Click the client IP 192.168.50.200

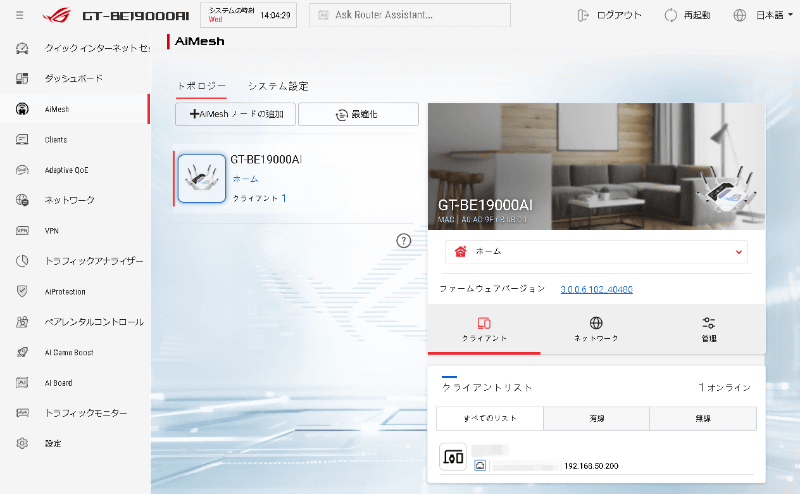(591, 466)
